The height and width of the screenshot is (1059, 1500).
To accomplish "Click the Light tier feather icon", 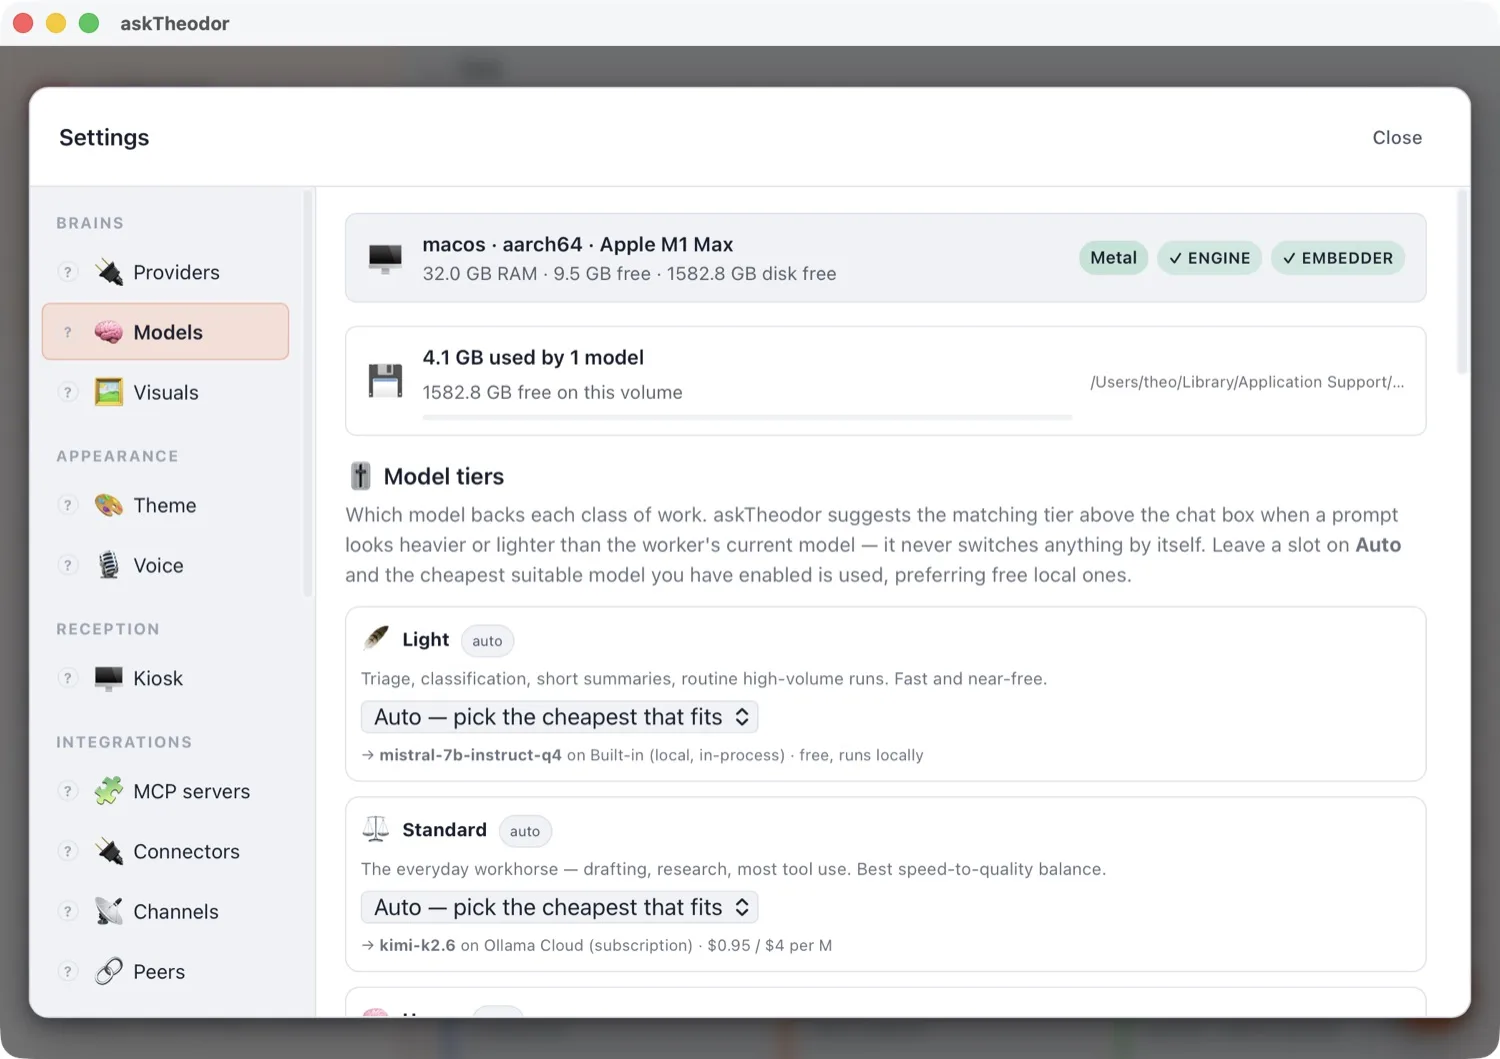I will 376,638.
